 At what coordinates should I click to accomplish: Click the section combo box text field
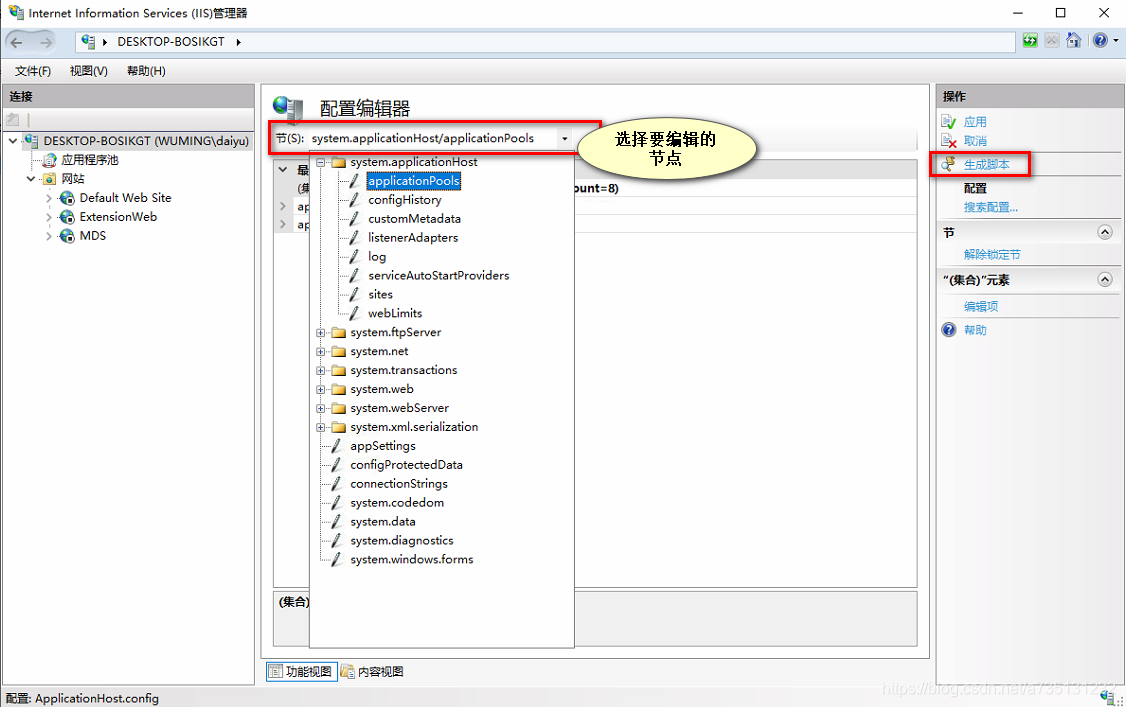tap(432, 139)
